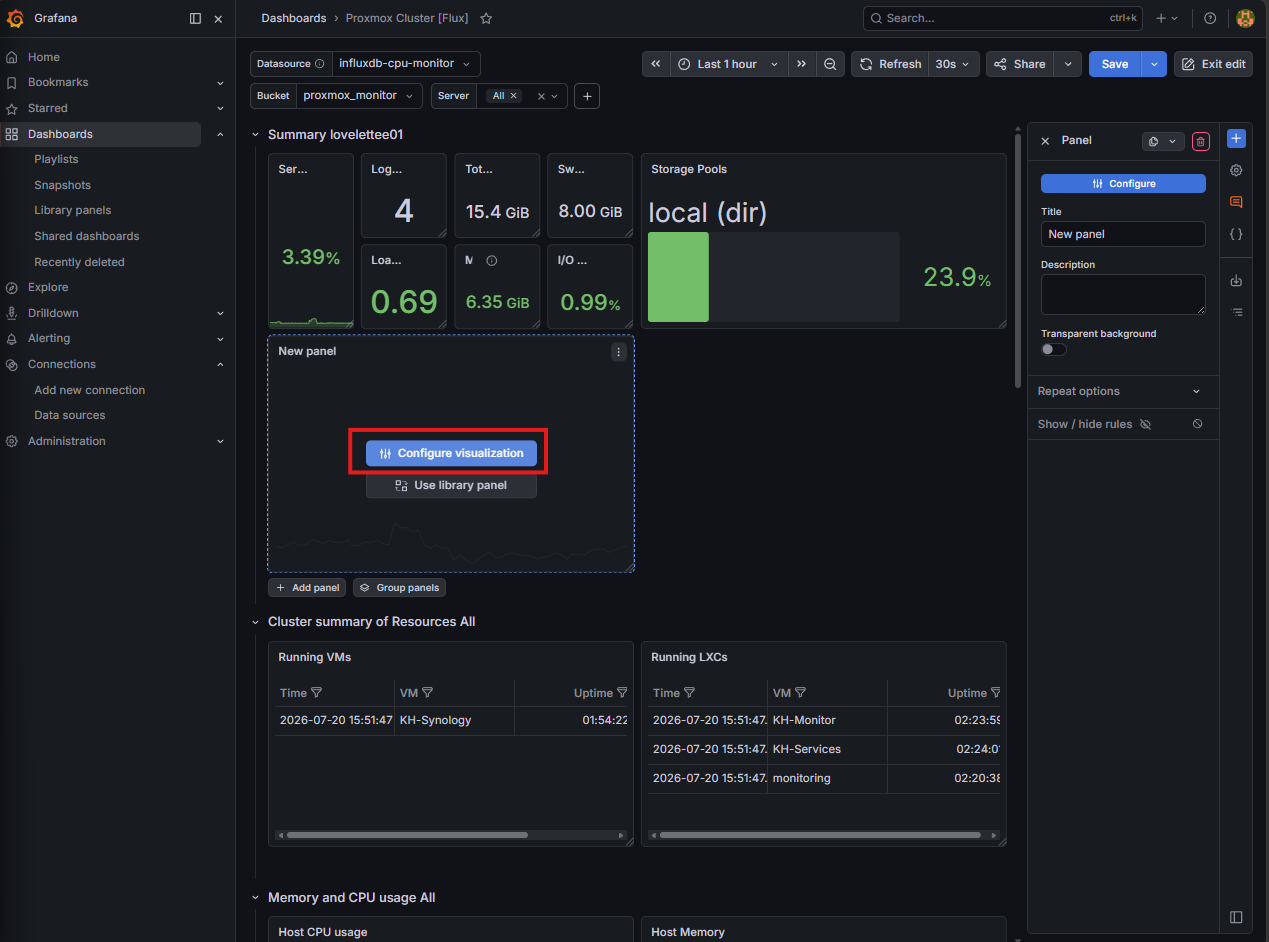Expand the Administration menu section
This screenshot has height=942, width=1269.
point(220,441)
